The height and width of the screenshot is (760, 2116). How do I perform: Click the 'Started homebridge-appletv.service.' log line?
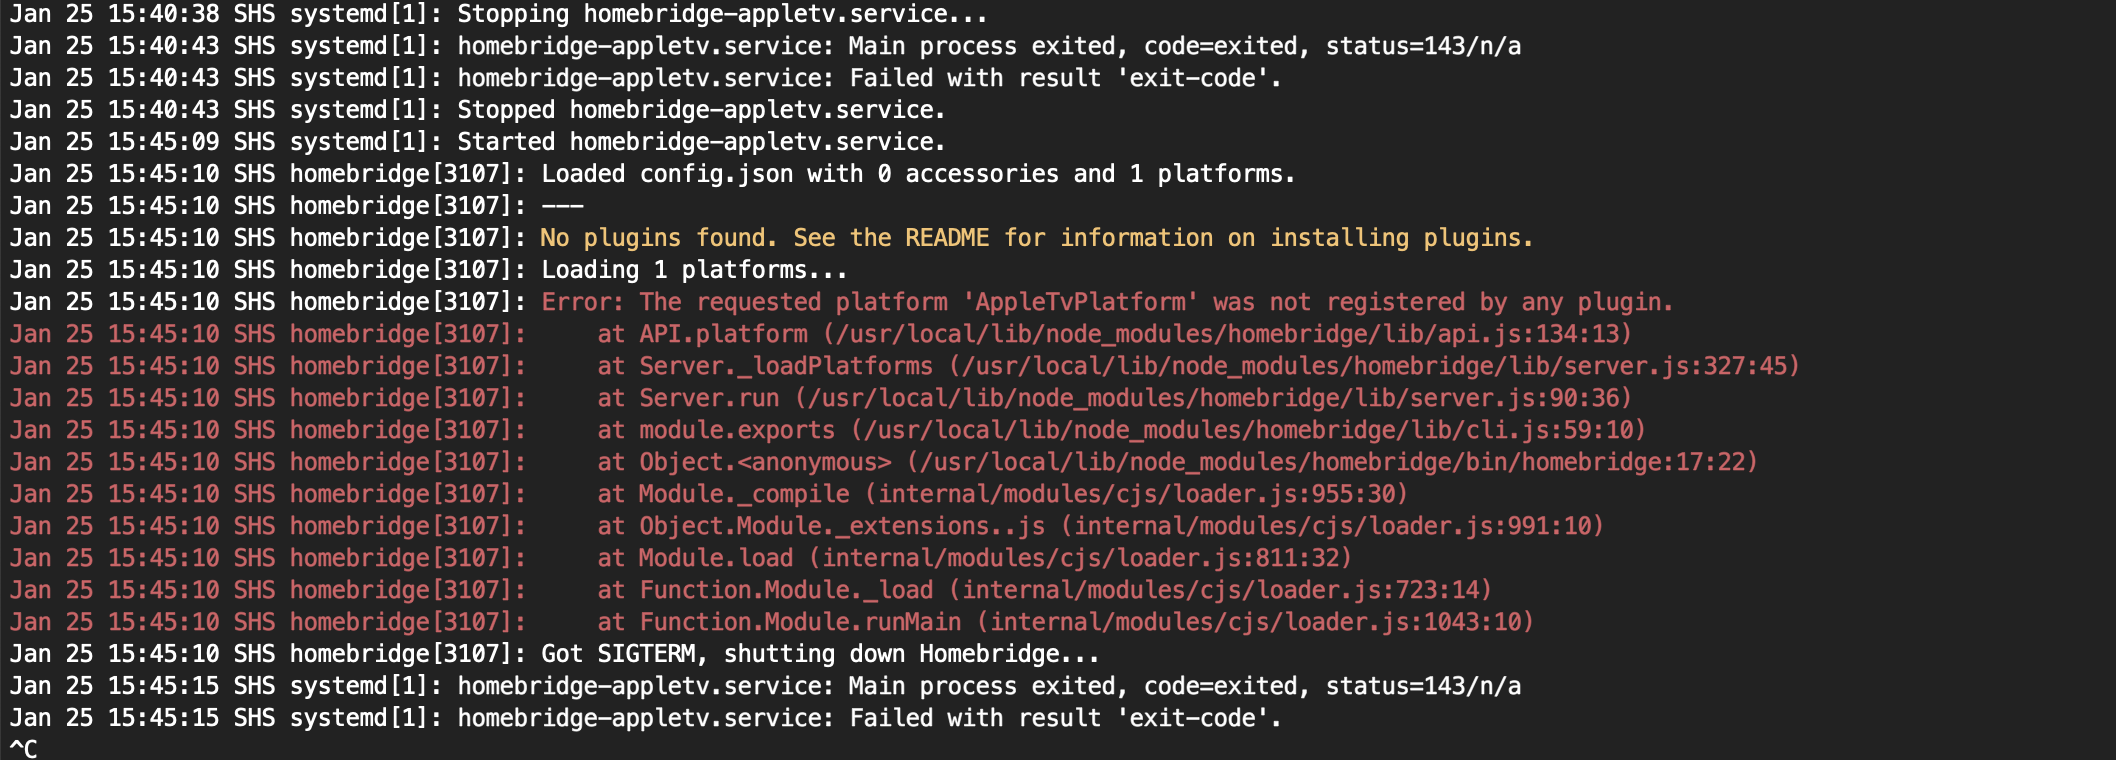tap(700, 142)
